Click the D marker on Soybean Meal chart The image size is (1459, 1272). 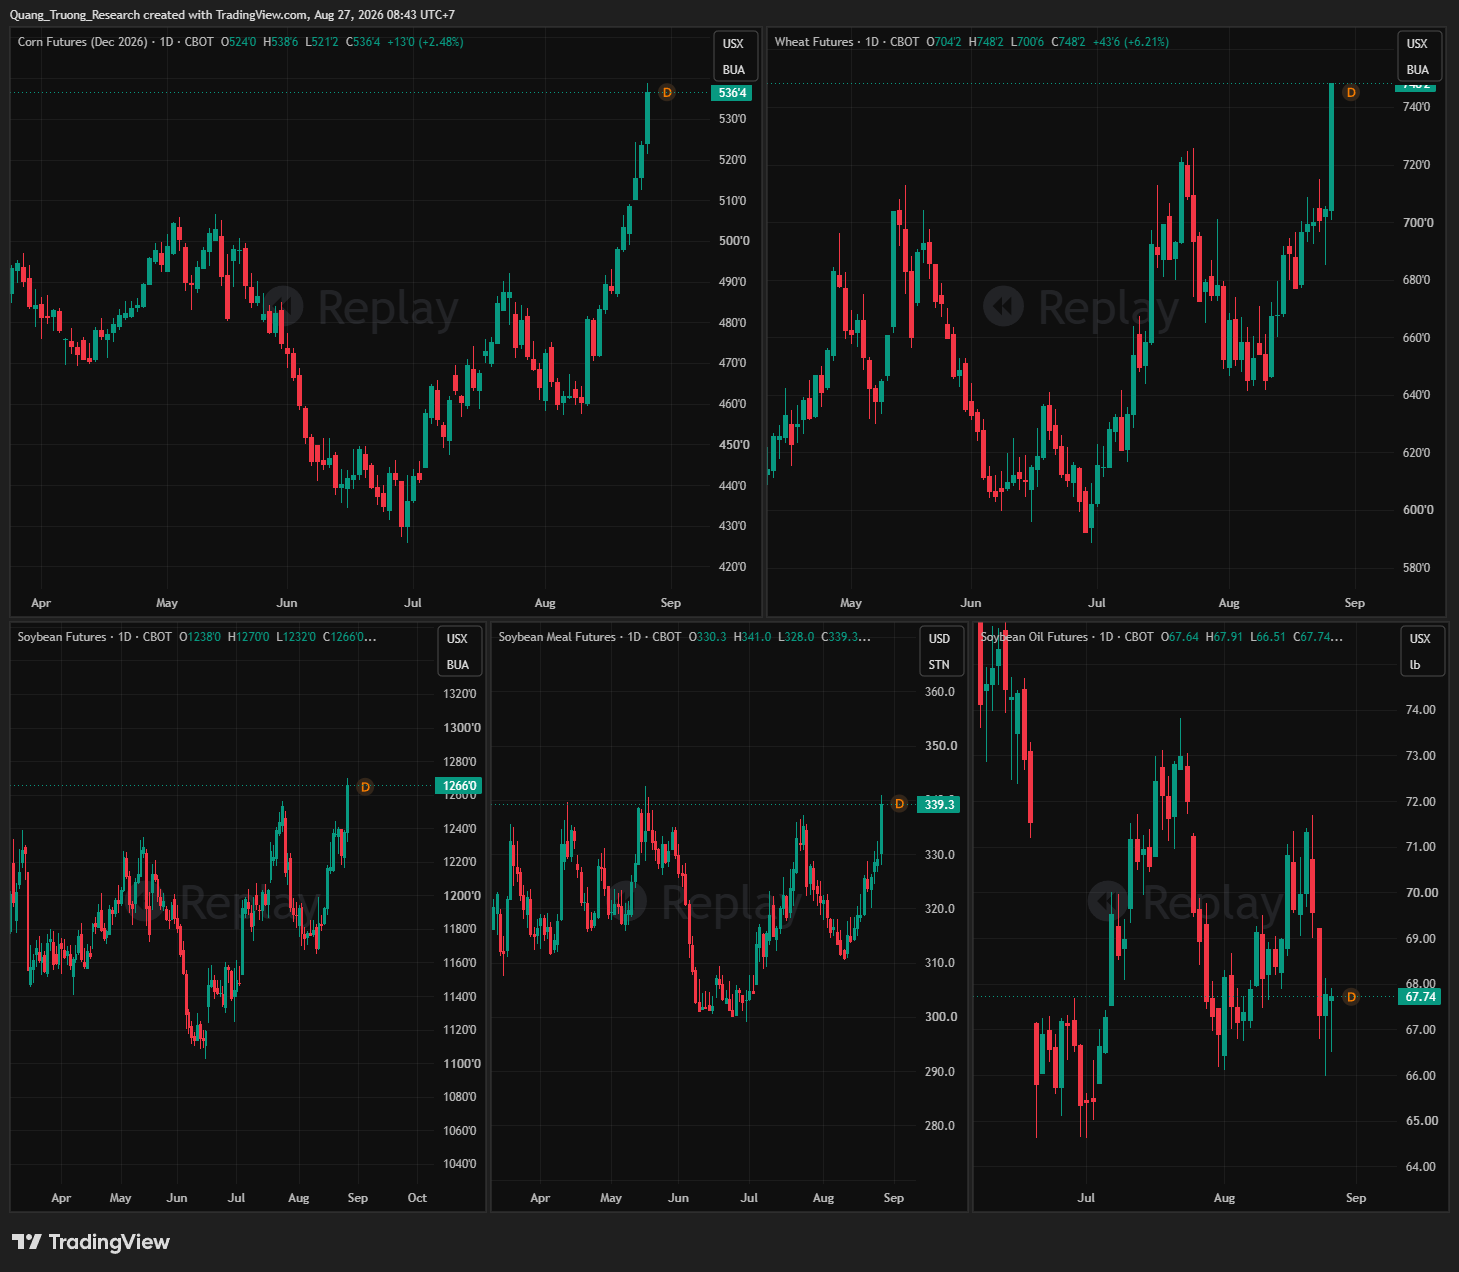click(899, 804)
